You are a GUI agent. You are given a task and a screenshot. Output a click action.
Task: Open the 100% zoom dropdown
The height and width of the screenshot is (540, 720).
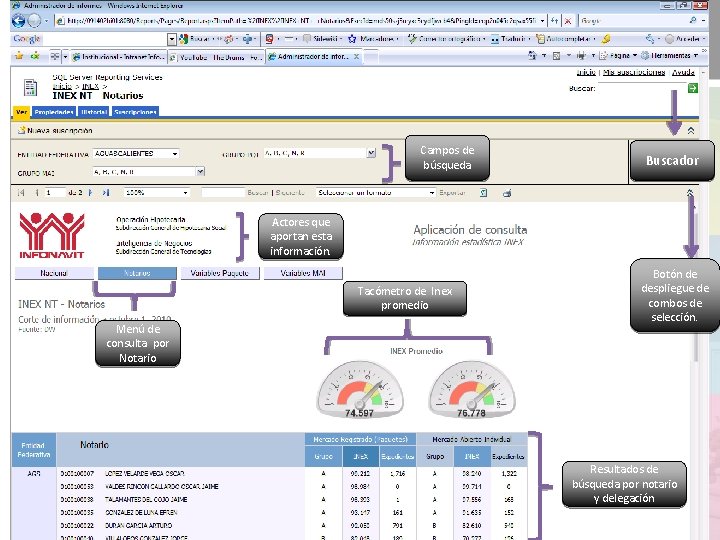click(x=157, y=193)
